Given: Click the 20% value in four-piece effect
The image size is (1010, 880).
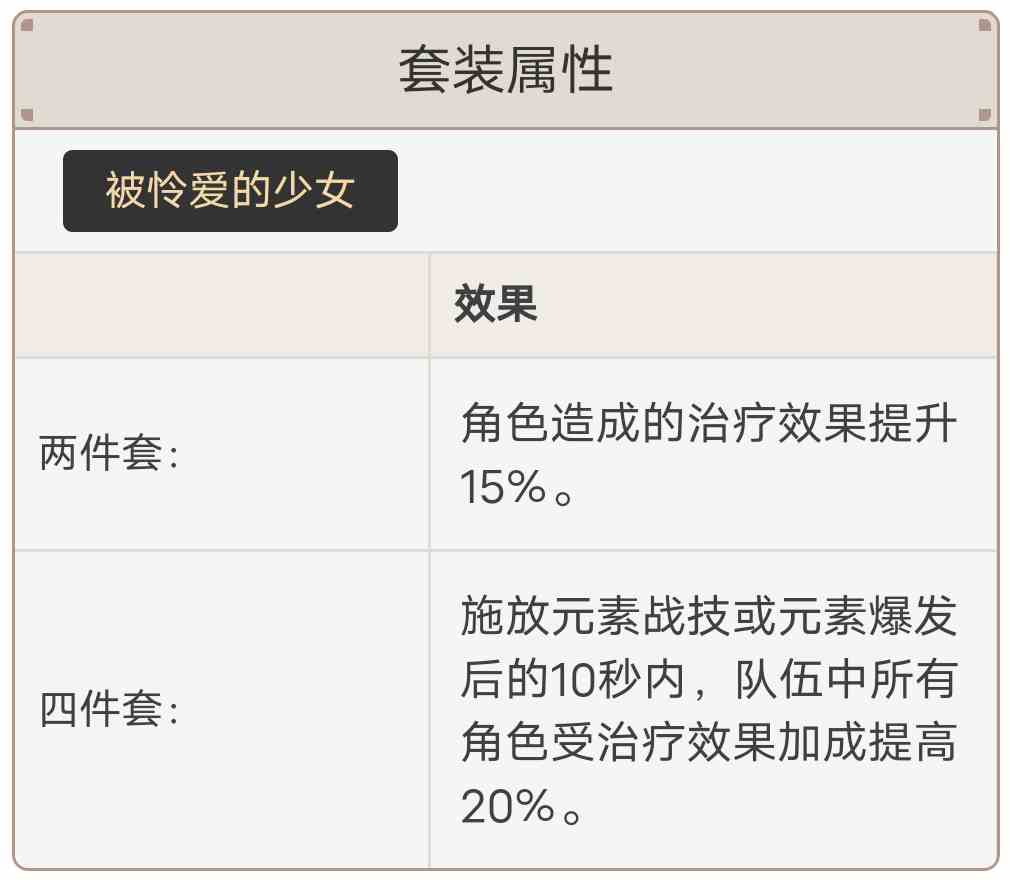Looking at the screenshot, I should (508, 805).
